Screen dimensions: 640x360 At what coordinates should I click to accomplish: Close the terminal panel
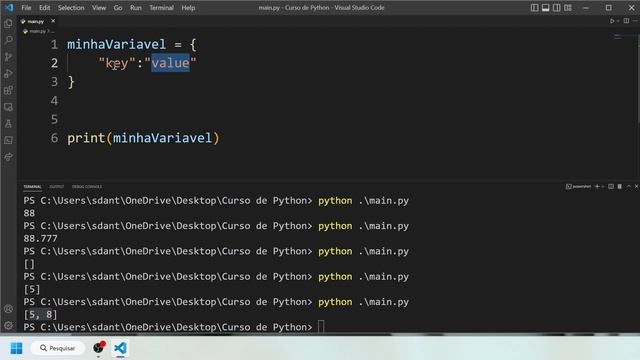pos(636,187)
